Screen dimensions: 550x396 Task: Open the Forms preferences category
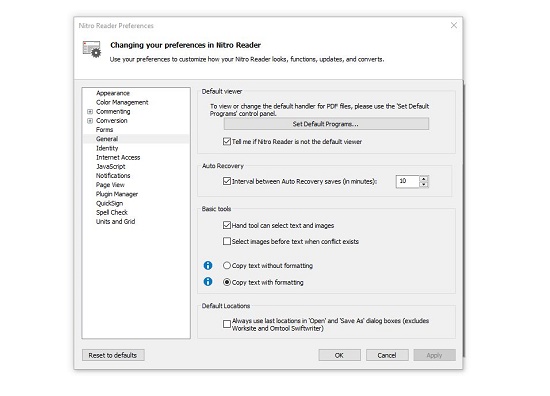pyautogui.click(x=105, y=130)
